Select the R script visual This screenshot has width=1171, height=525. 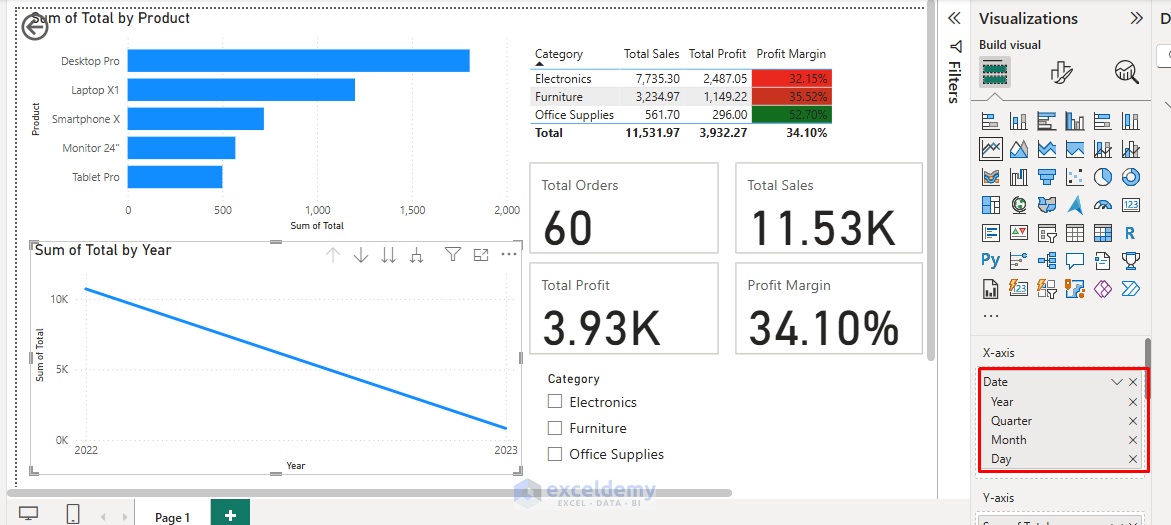[1131, 233]
